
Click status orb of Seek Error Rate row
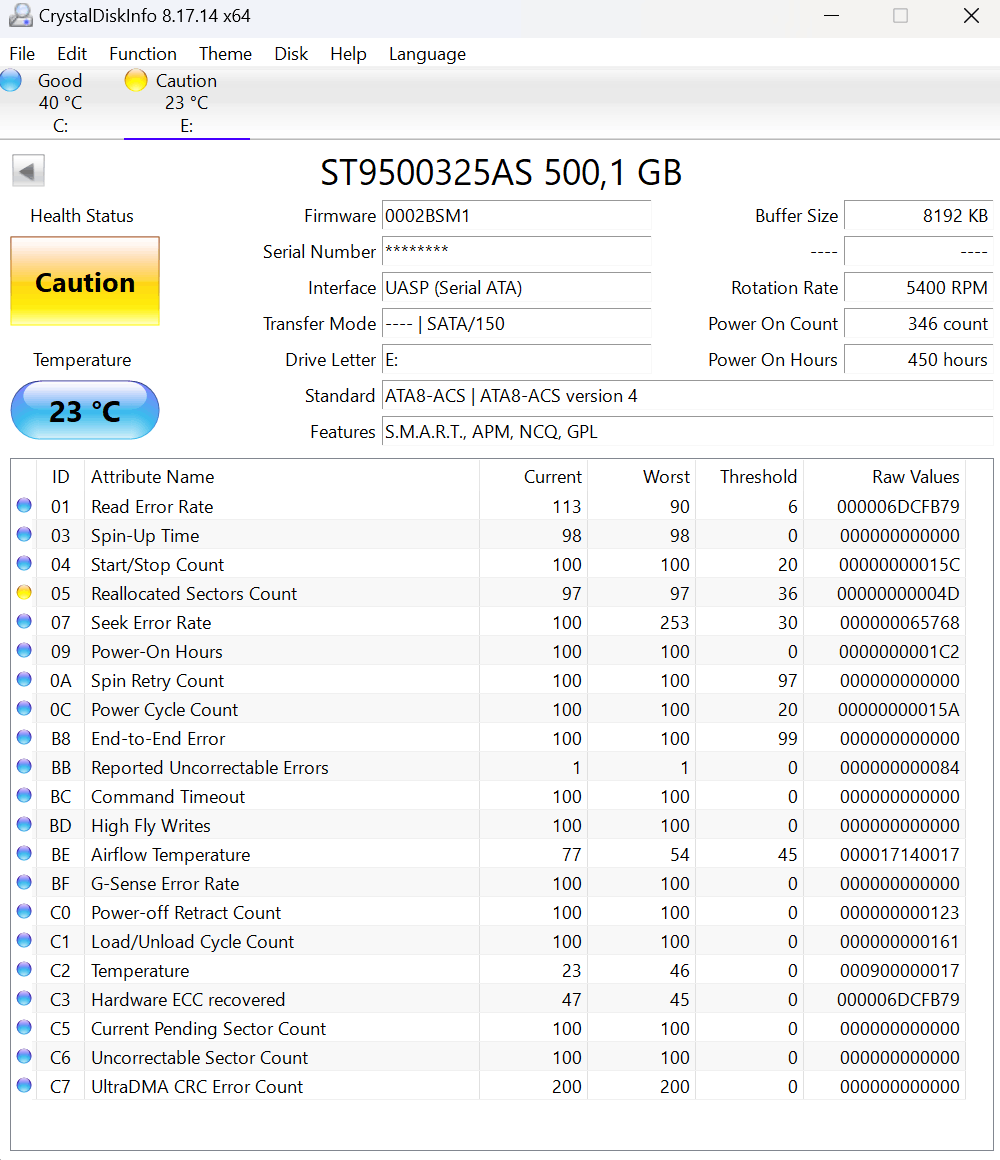click(24, 621)
